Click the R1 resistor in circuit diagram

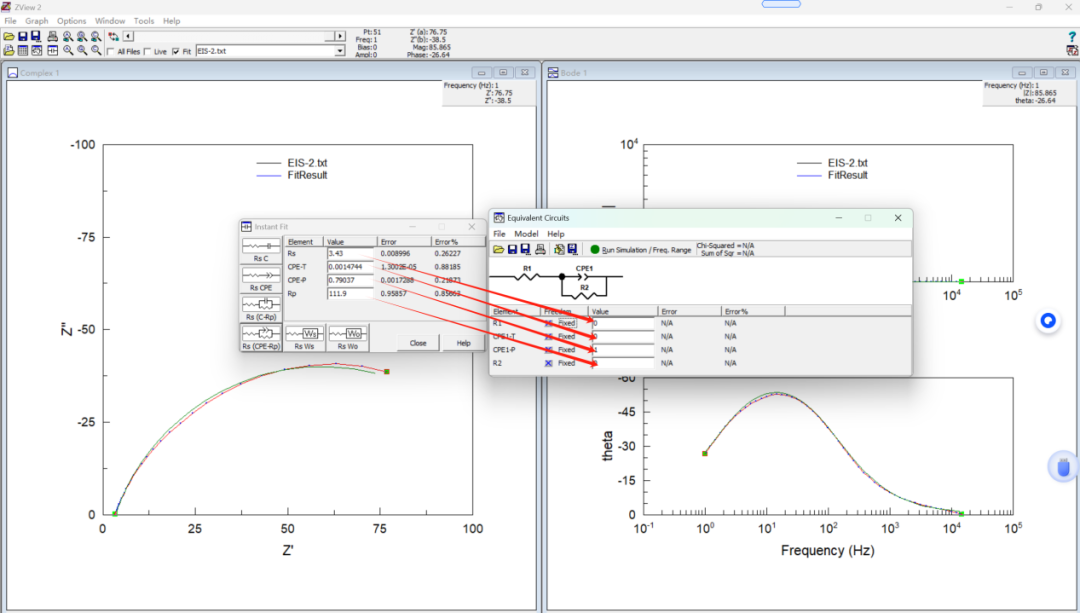[527, 277]
